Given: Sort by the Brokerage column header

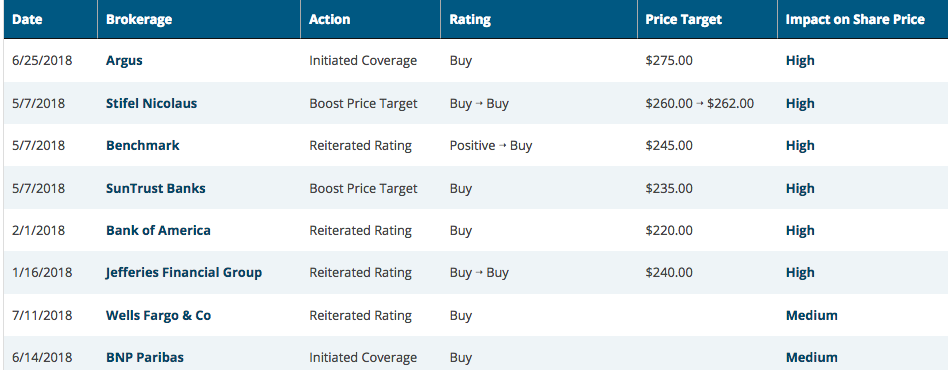Looking at the screenshot, I should tap(139, 19).
